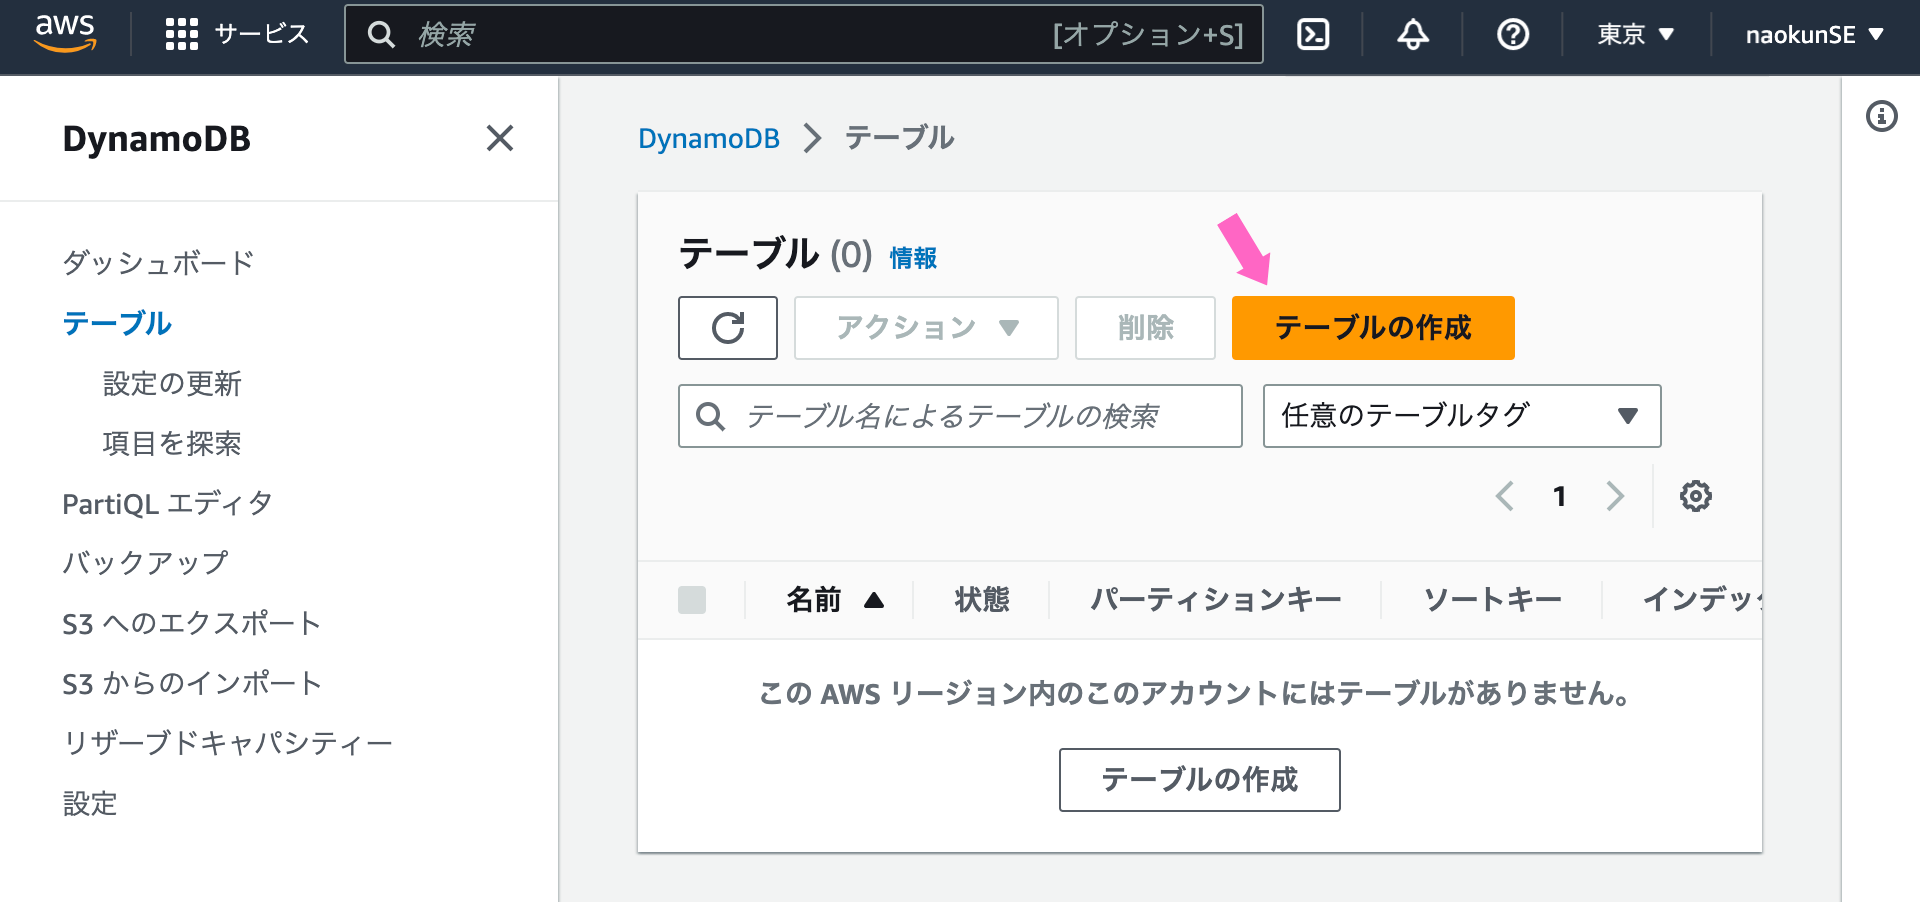Open the 任意のテーブルタグ filter dropdown

click(1462, 416)
